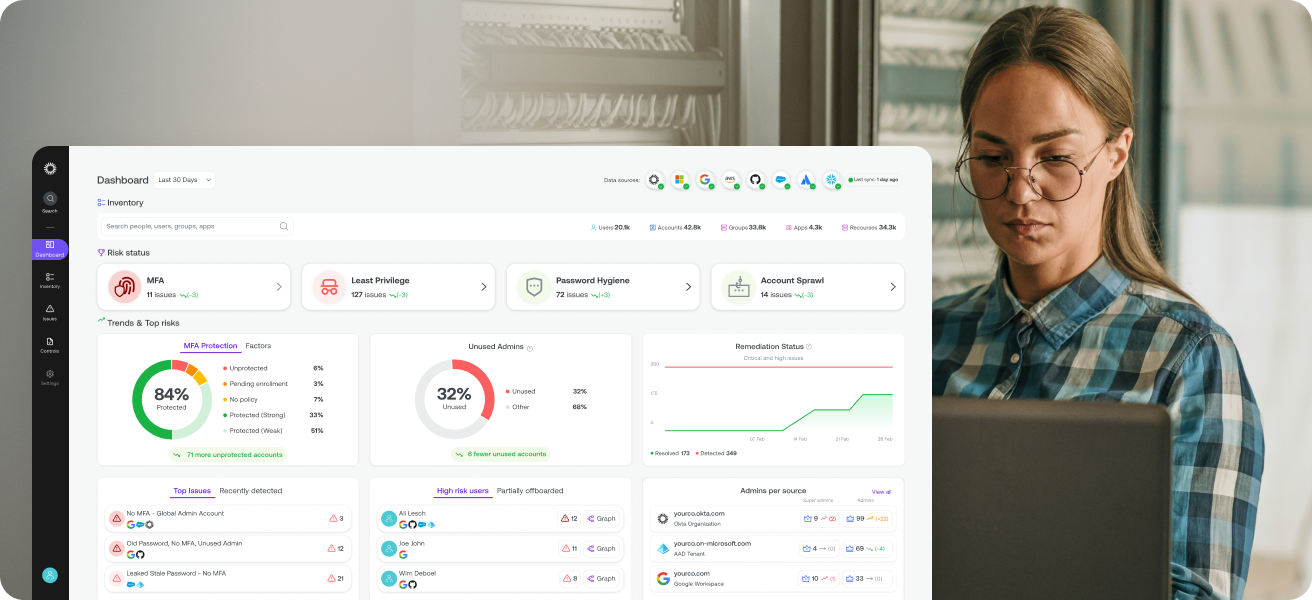Viewport: 1312px width, 600px height.
Task: Click the Unused Admins info icon
Action: pyautogui.click(x=530, y=348)
